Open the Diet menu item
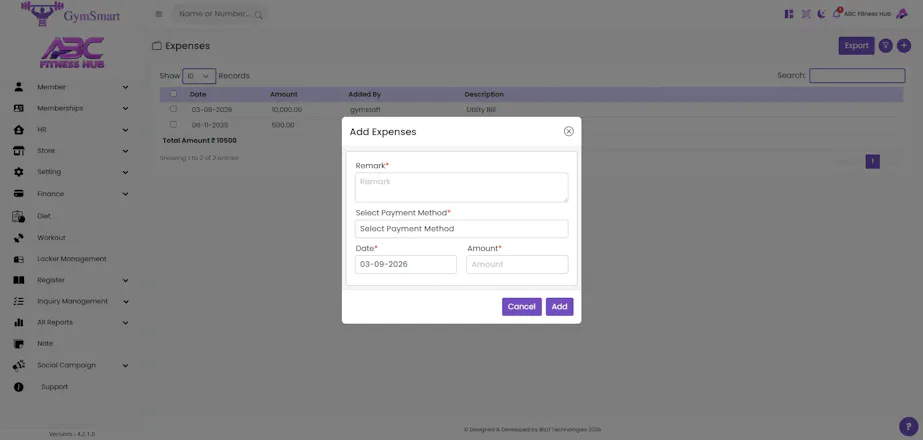The width and height of the screenshot is (923, 440). 44,216
